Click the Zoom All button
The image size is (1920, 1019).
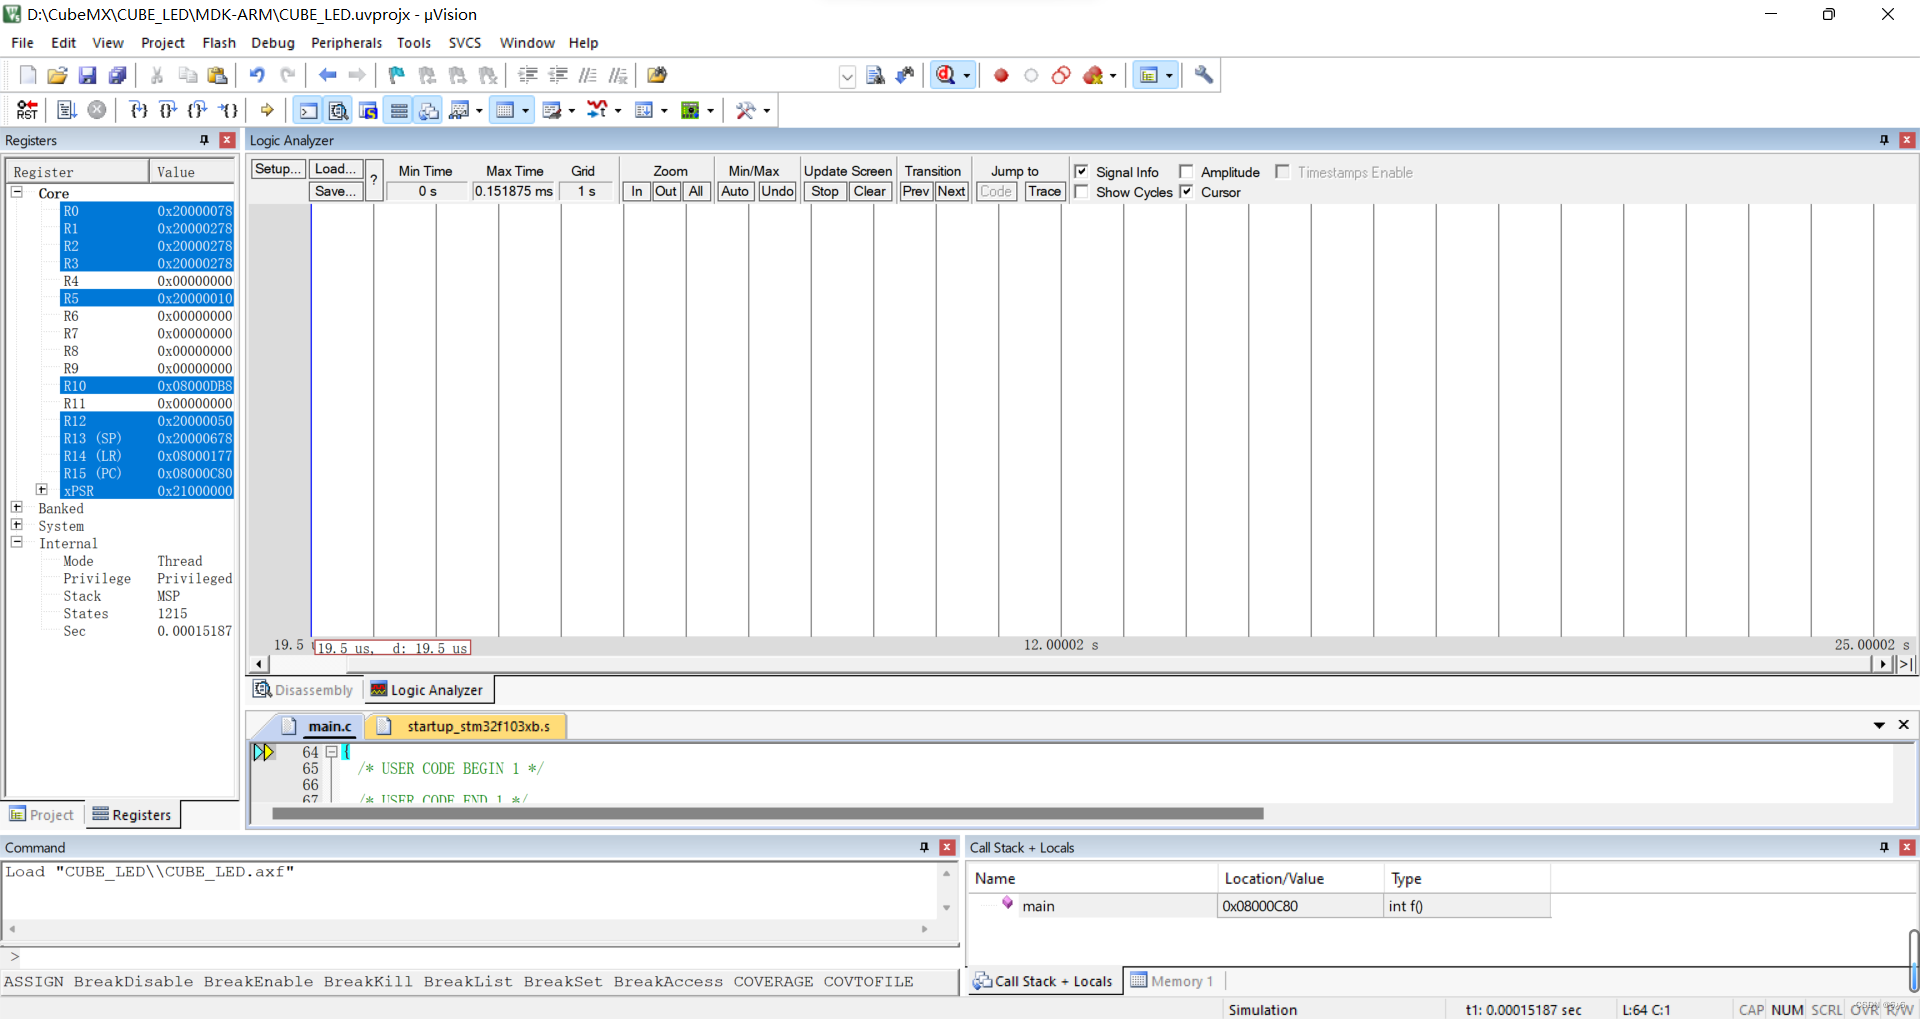(696, 192)
